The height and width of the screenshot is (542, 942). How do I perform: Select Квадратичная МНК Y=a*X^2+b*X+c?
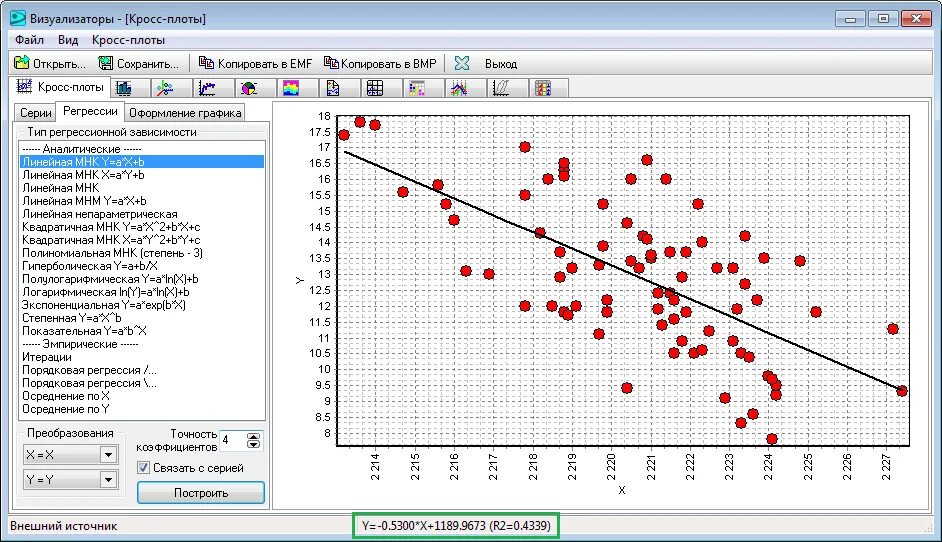(x=142, y=227)
